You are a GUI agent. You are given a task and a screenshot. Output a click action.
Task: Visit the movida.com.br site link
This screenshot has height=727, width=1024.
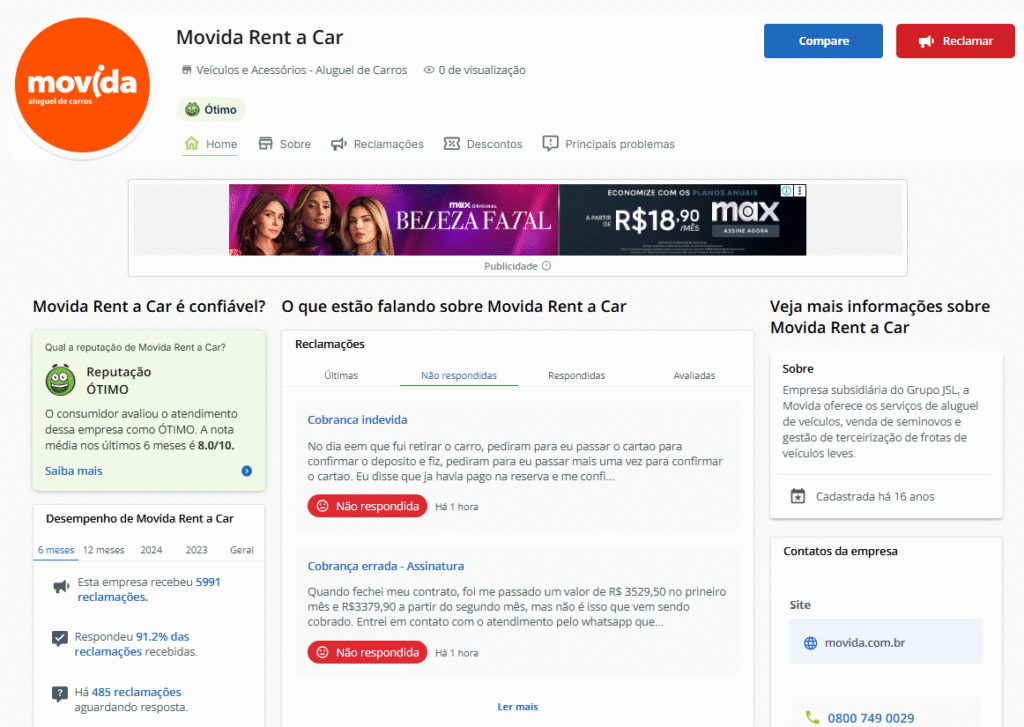click(x=864, y=643)
